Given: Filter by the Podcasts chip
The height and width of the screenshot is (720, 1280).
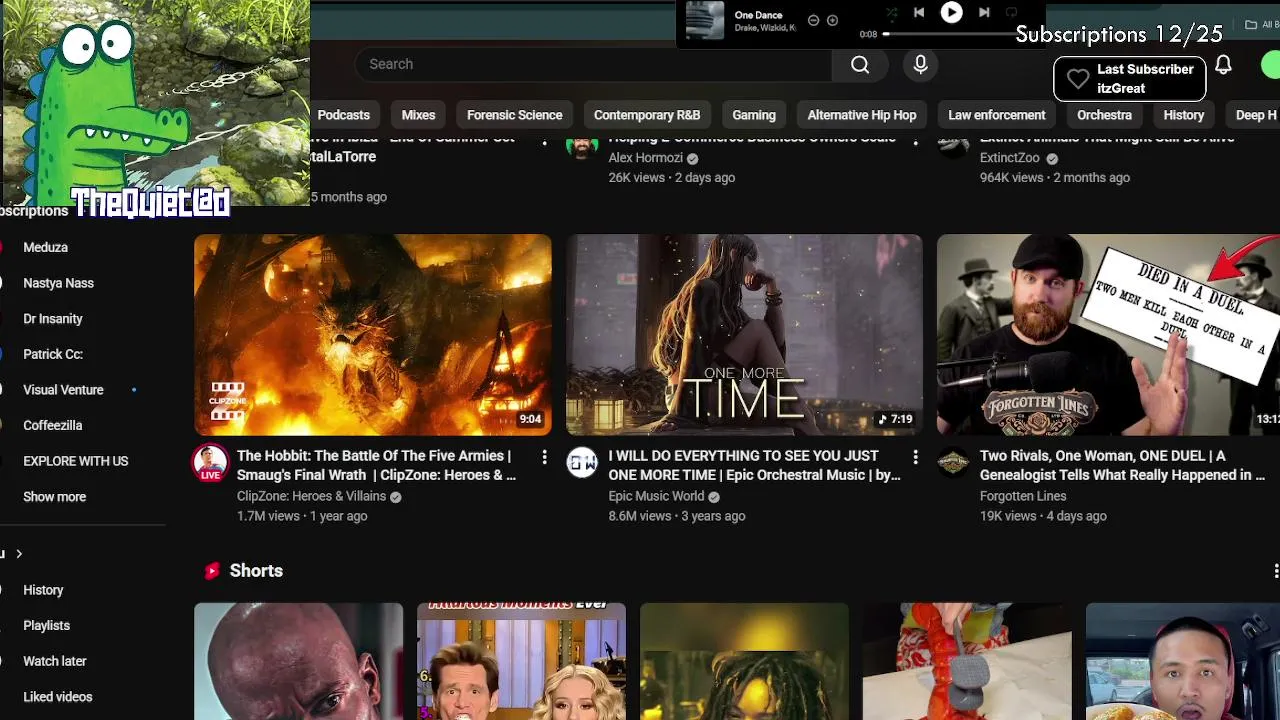Looking at the screenshot, I should [344, 115].
